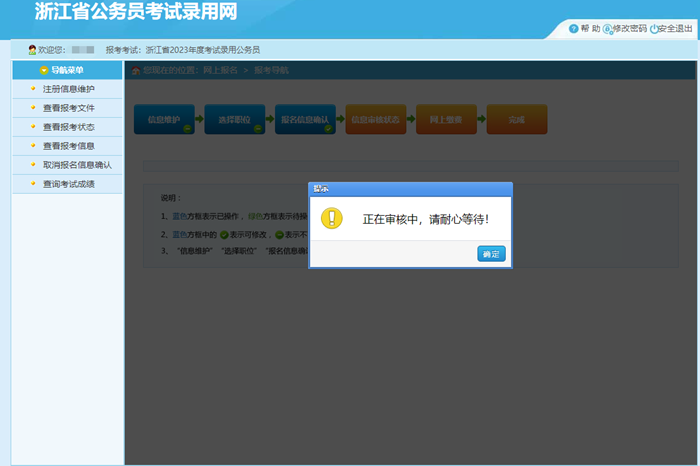
Task: Open 帮助 help link at top right
Action: [590, 29]
